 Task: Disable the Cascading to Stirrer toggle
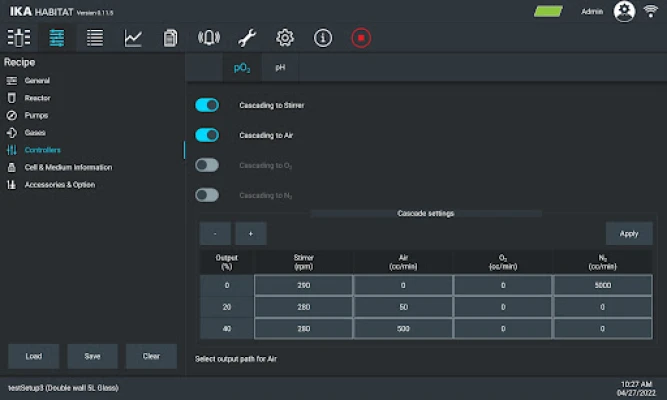click(207, 105)
